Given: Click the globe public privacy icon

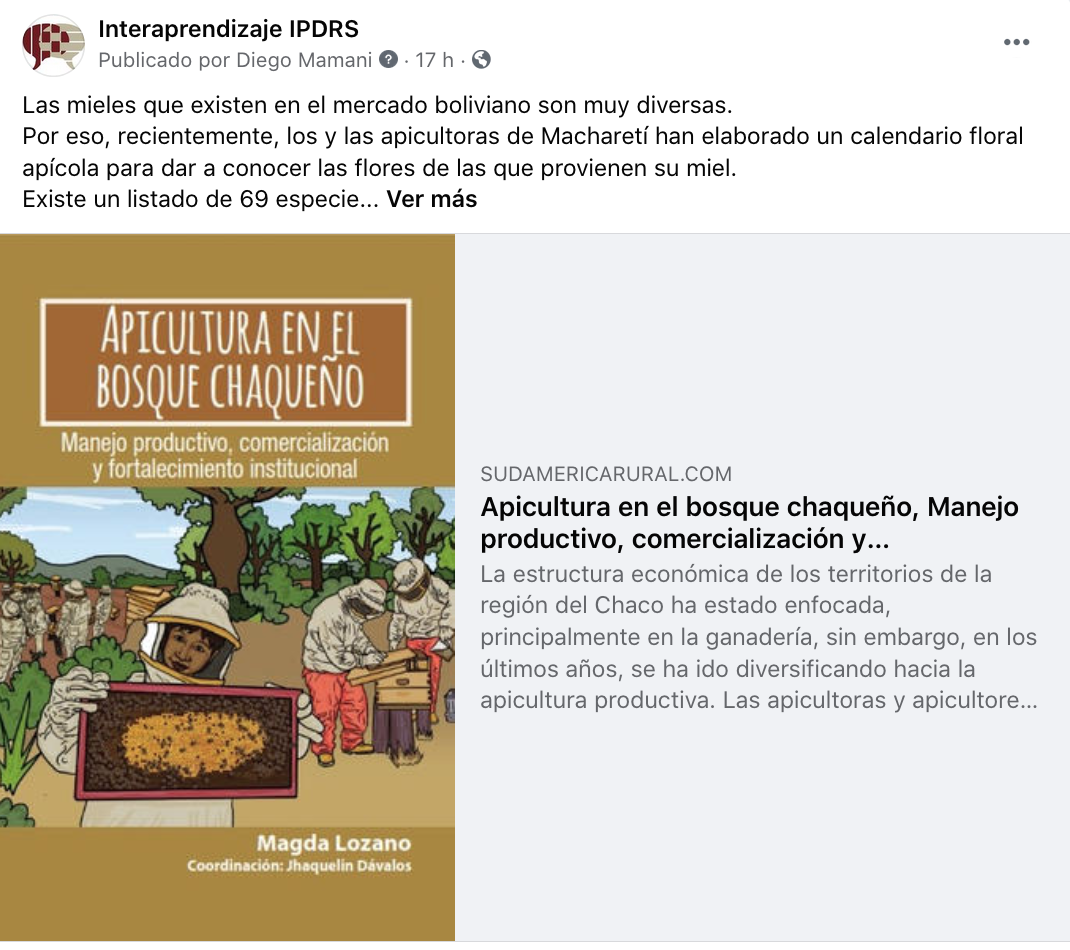Looking at the screenshot, I should click(481, 59).
